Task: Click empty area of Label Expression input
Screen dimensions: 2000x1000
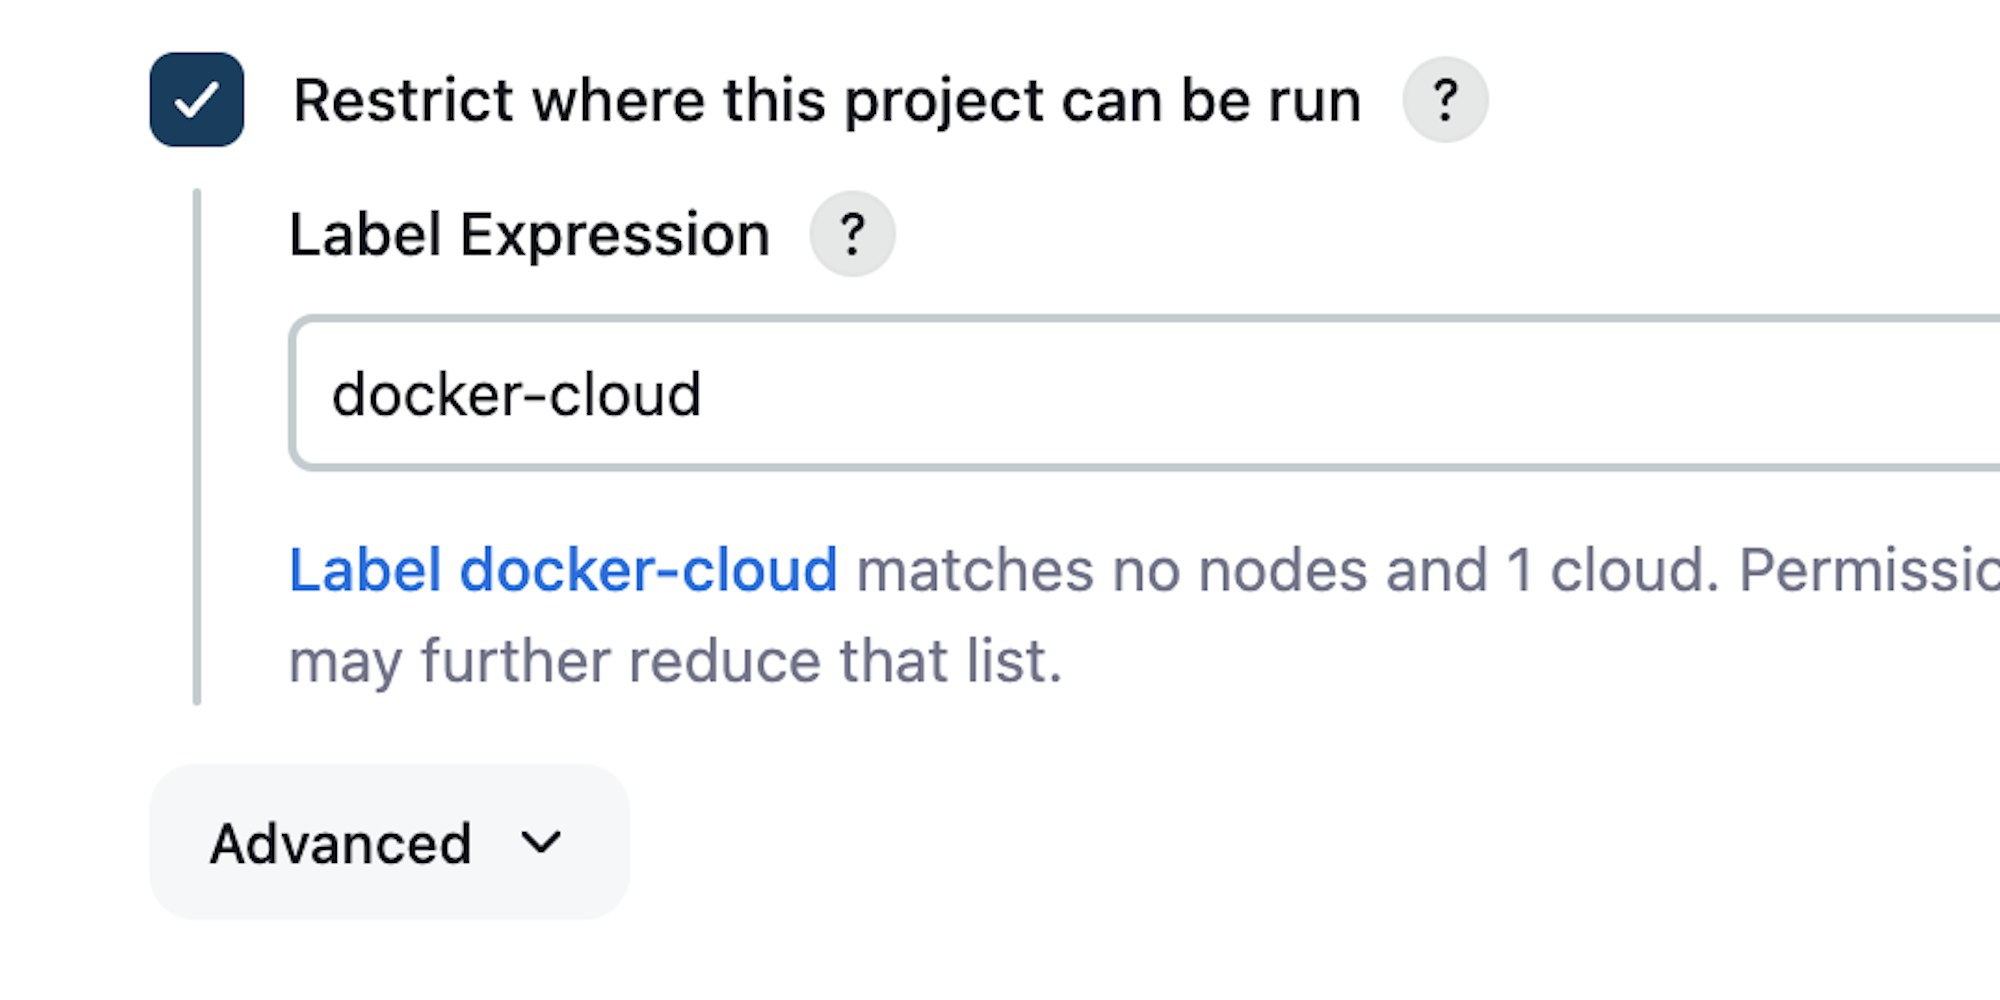Action: click(1400, 393)
